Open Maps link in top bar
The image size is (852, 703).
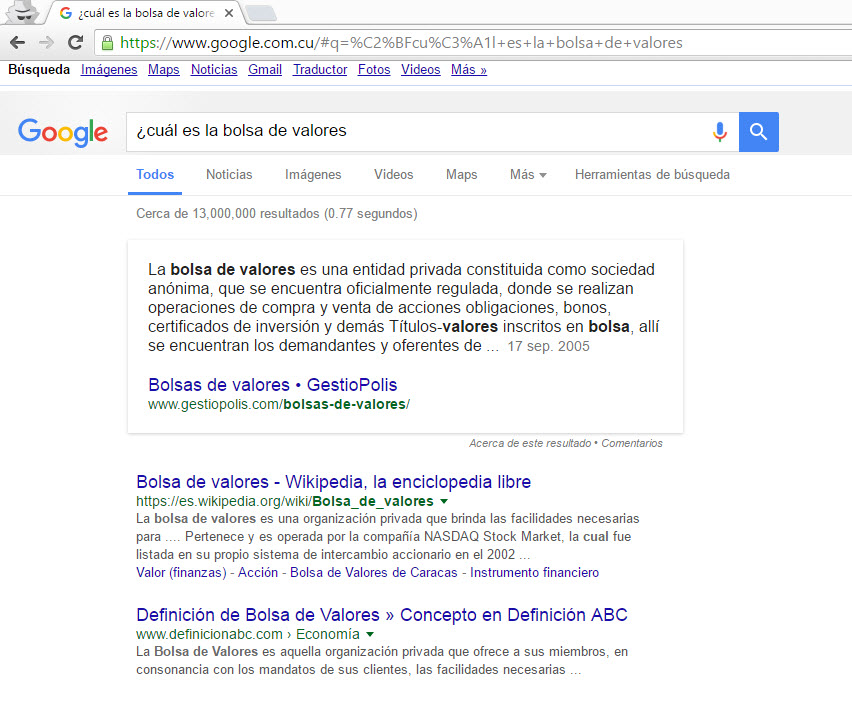(164, 70)
